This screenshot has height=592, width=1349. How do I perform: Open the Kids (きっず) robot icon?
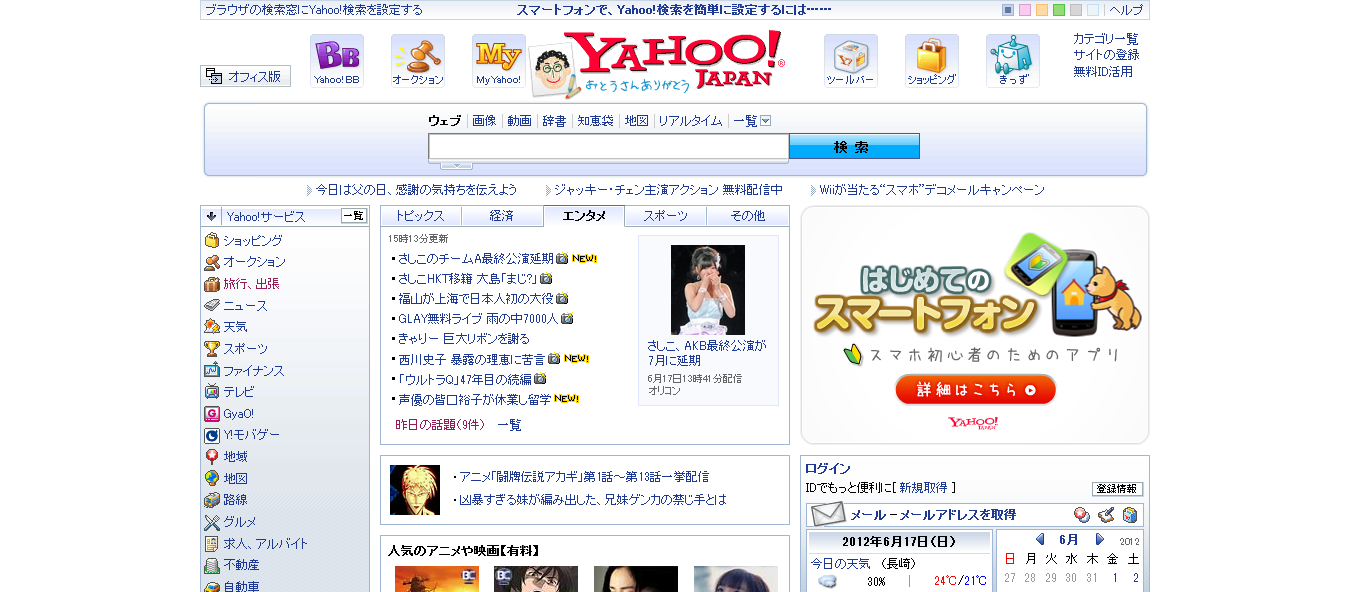(x=1012, y=61)
